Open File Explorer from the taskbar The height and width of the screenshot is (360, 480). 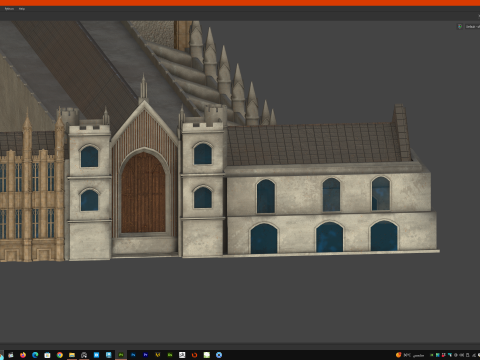point(72,355)
